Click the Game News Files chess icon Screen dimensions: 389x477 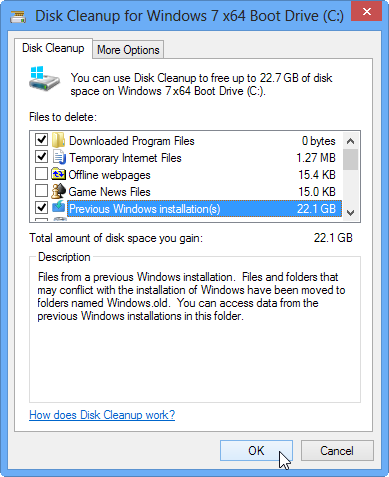pyautogui.click(x=58, y=191)
